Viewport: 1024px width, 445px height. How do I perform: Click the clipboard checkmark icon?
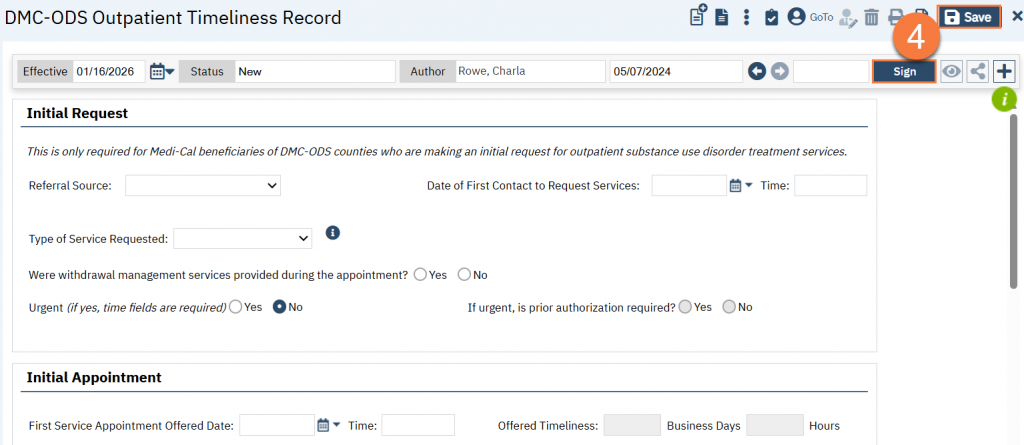click(771, 17)
